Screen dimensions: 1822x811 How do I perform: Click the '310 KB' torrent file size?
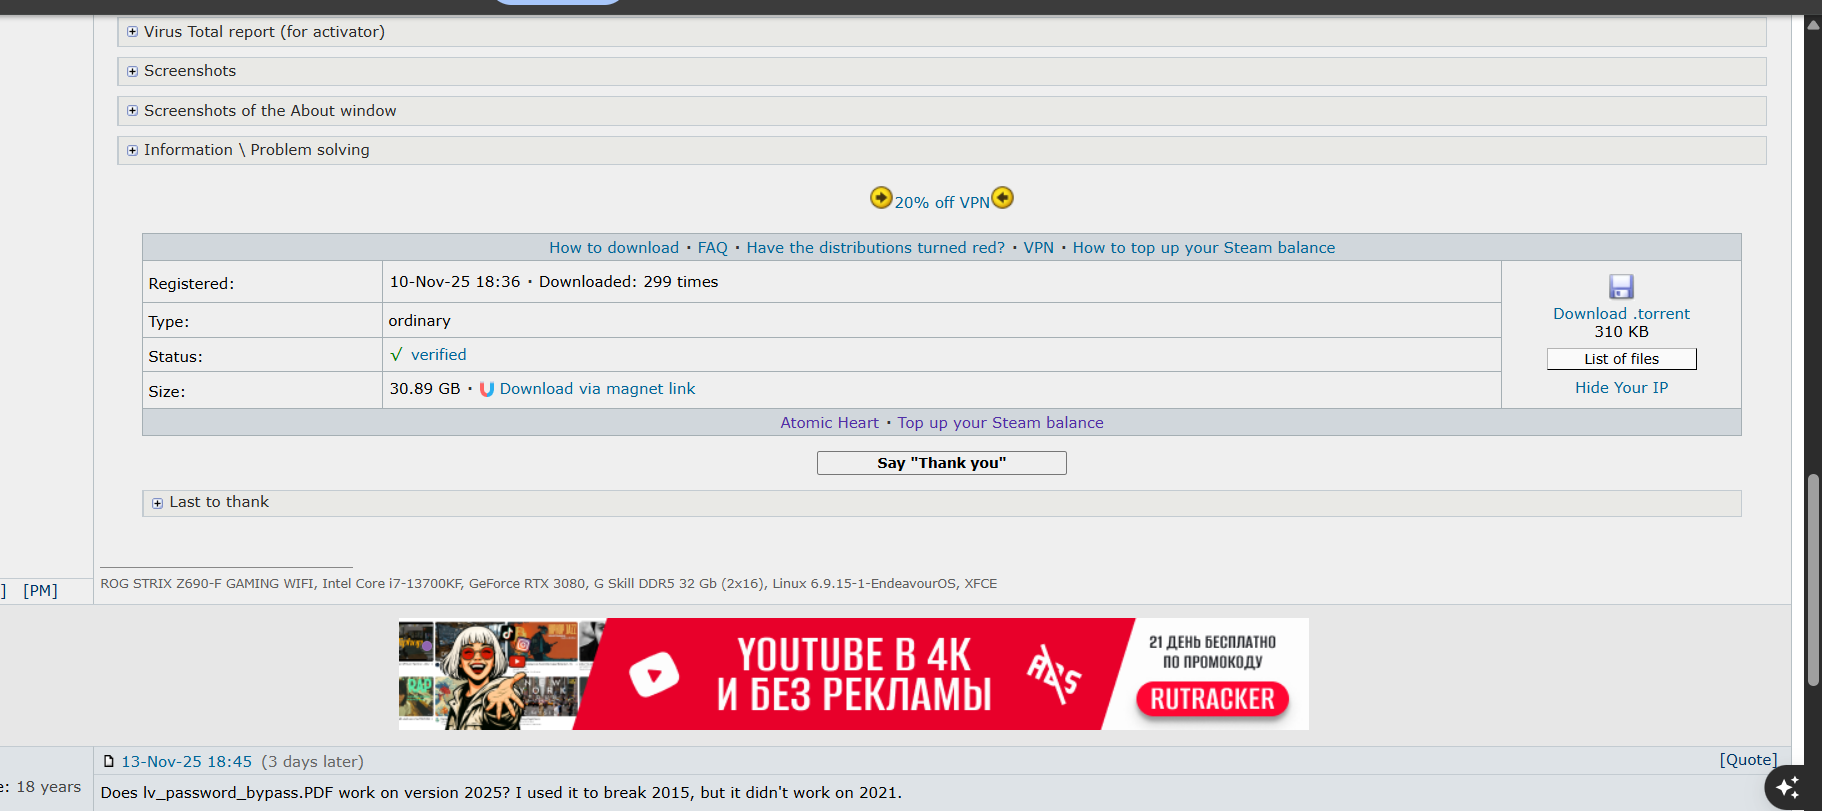(1621, 332)
